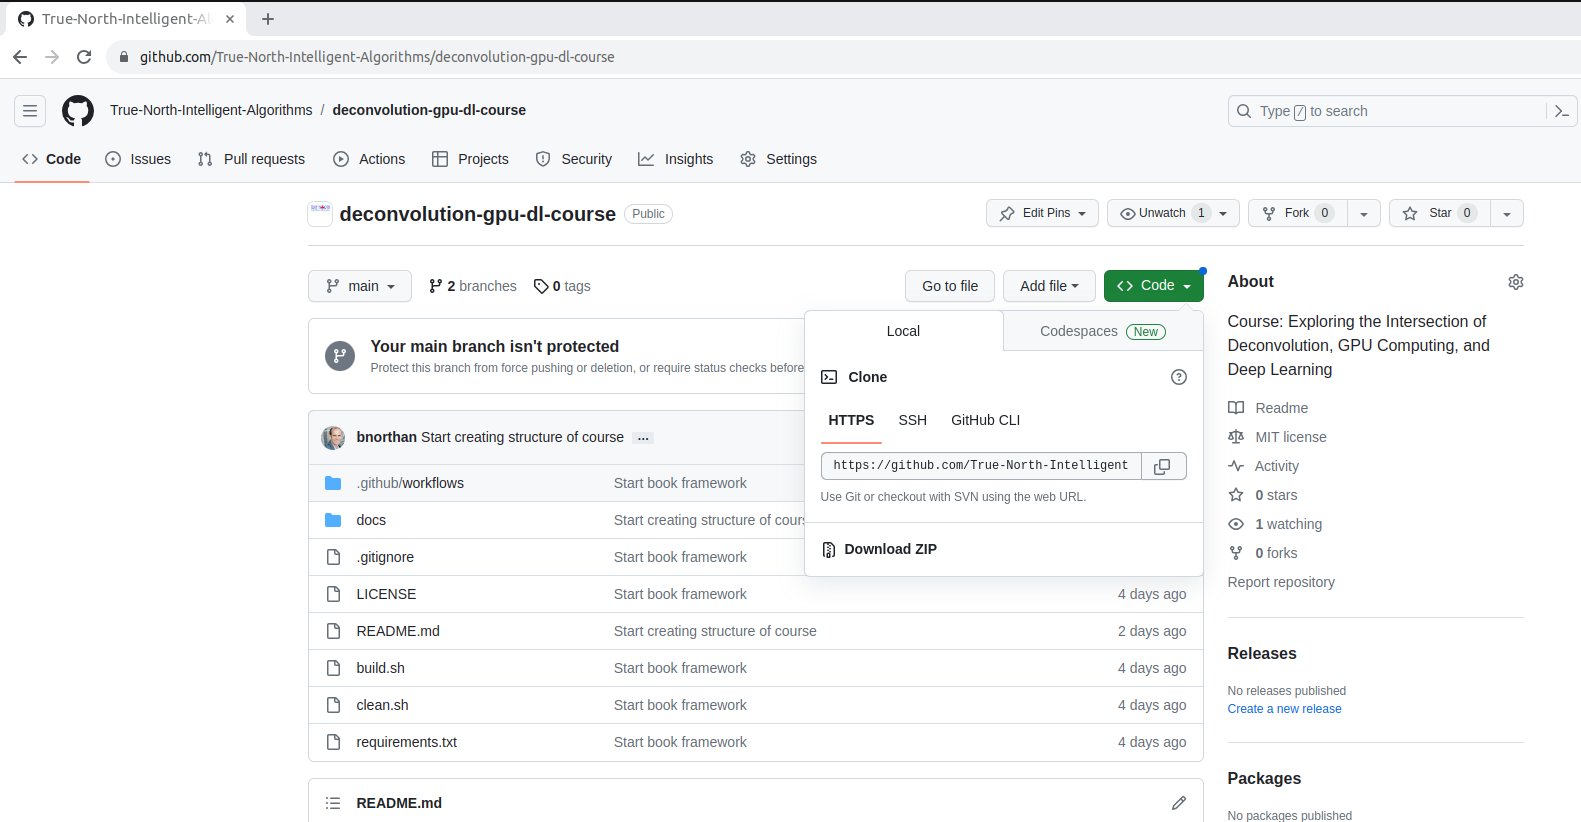The height and width of the screenshot is (822, 1581).
Task: Click Create a new release
Action: coord(1284,709)
